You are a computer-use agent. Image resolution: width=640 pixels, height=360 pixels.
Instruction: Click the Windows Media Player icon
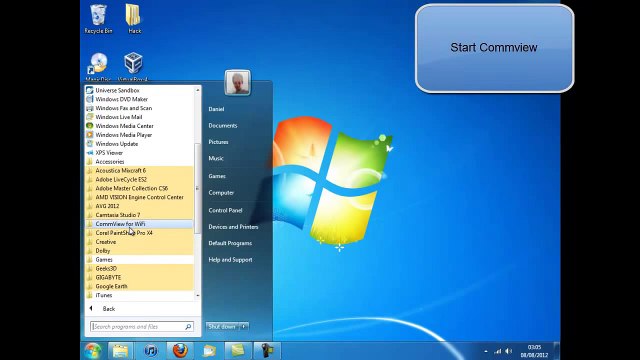pos(90,135)
